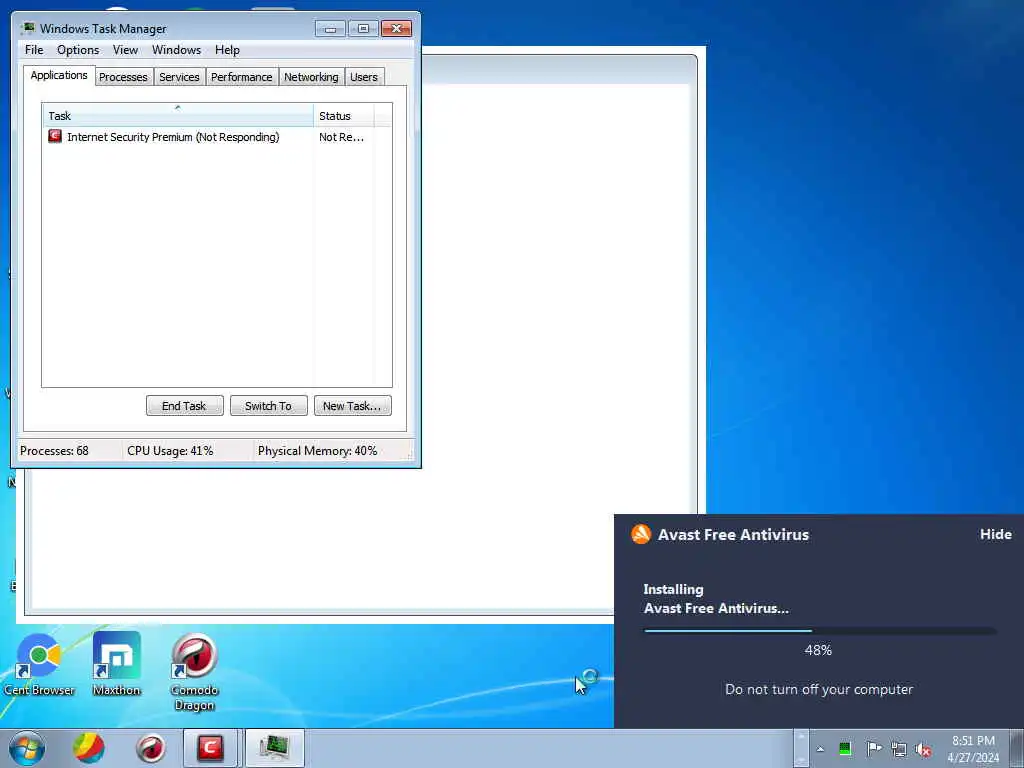
Task: Click the Do not turn off your computer text
Action: [819, 690]
